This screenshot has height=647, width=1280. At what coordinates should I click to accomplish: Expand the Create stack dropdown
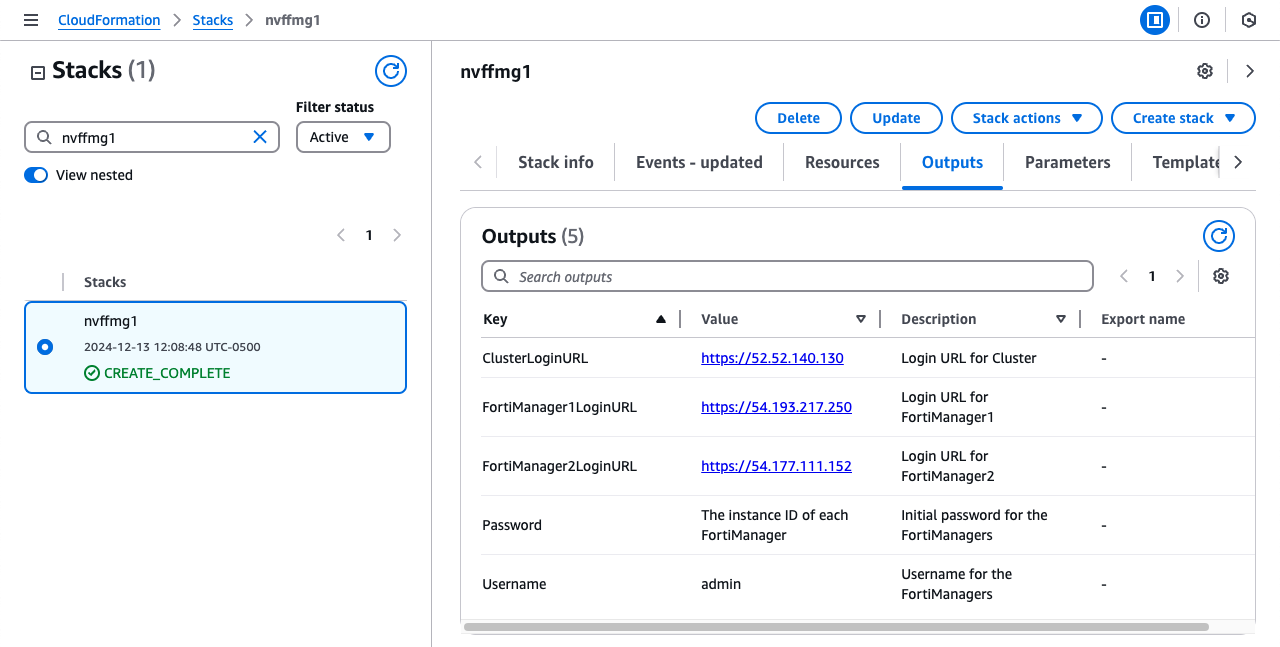tap(1182, 118)
